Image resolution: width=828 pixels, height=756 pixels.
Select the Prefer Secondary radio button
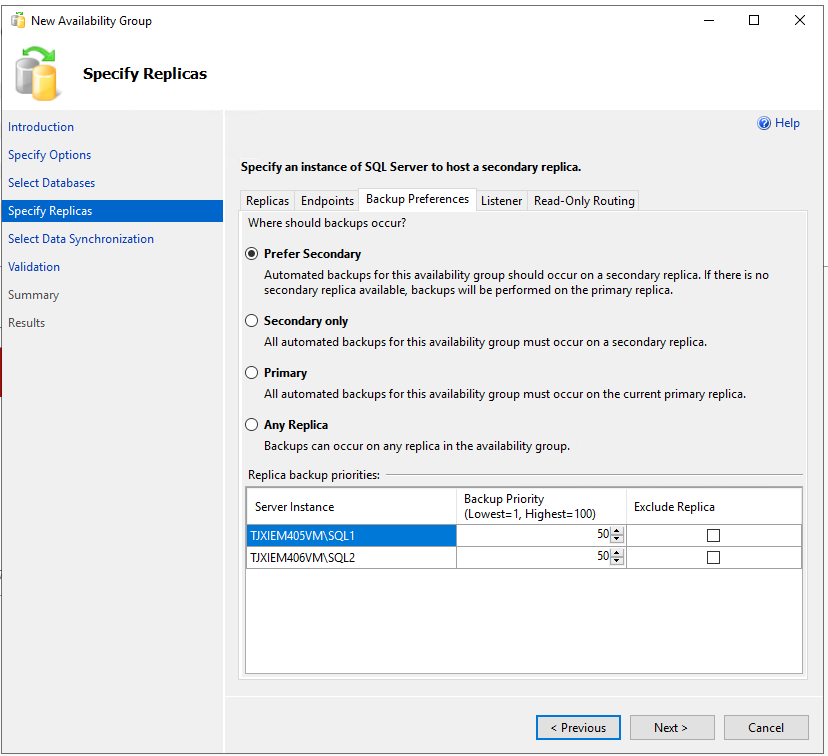pos(252,254)
